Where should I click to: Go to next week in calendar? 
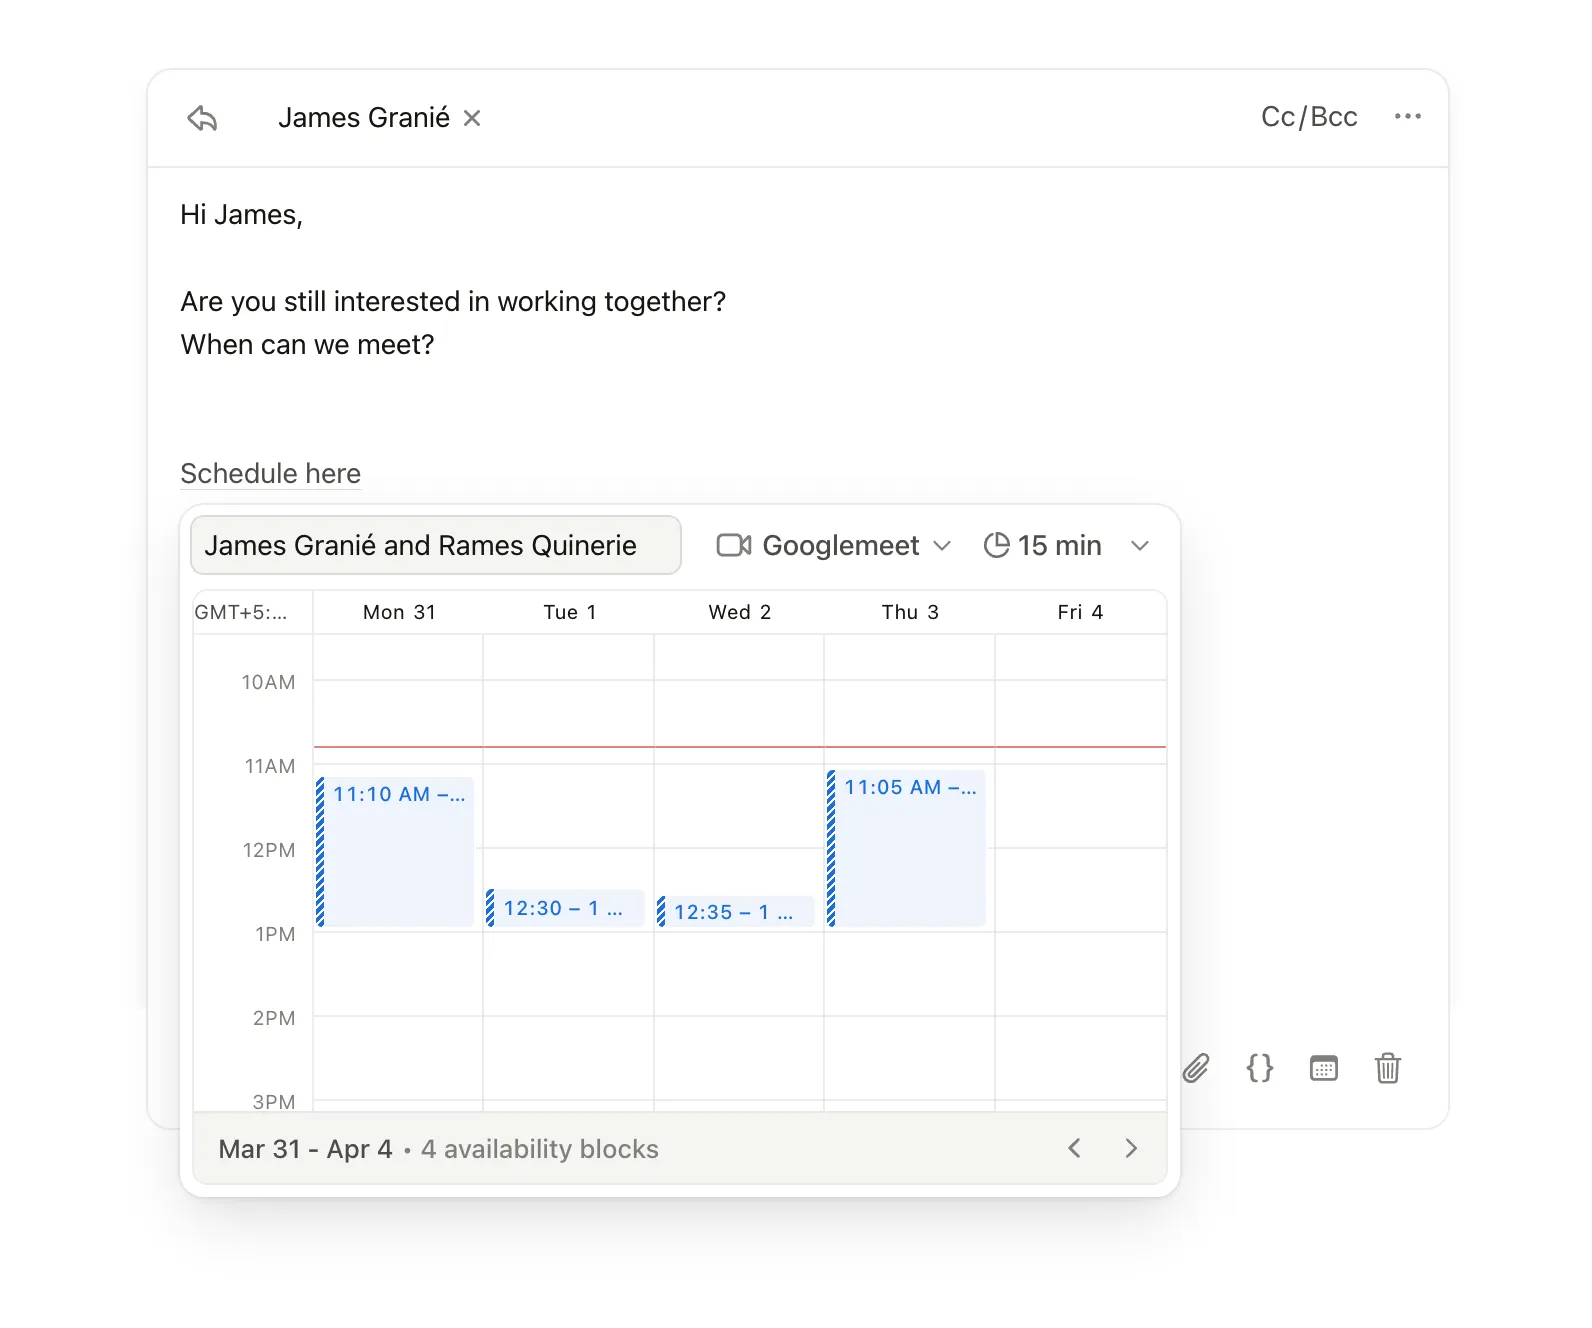1131,1148
